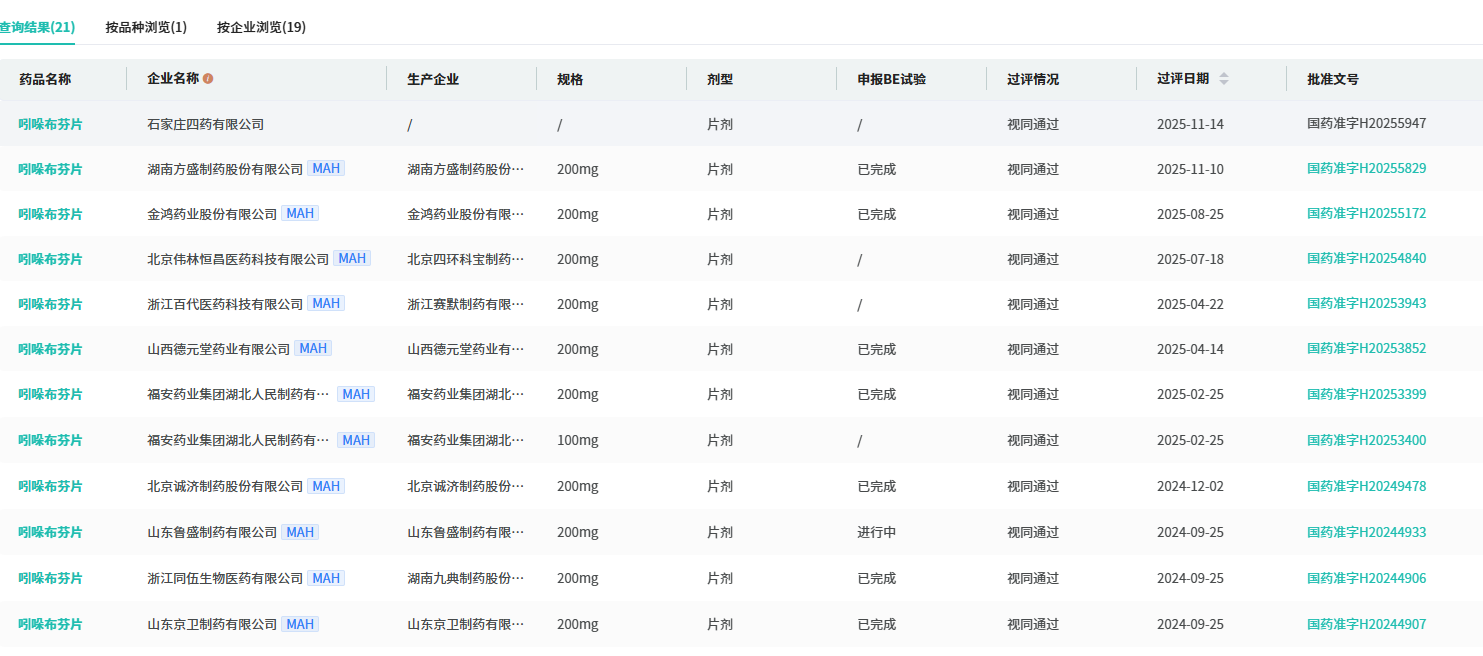Select date cell 2024-12-02

coord(1190,486)
